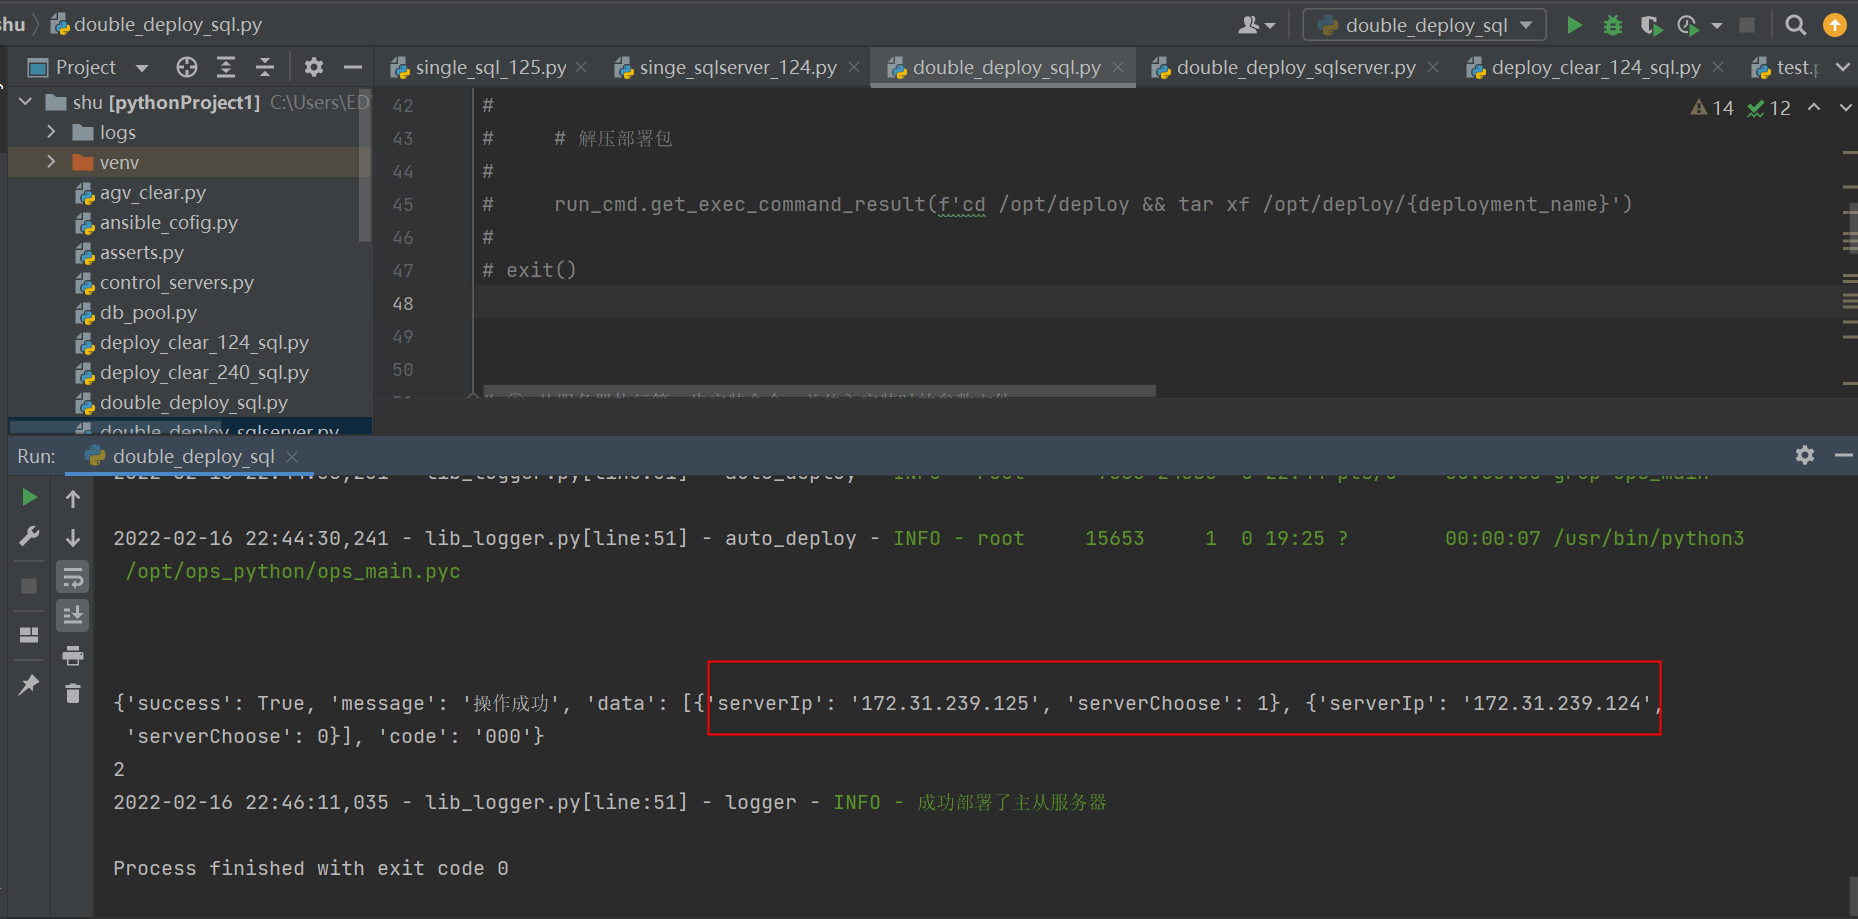The height and width of the screenshot is (919, 1858).
Task: Go to next highlighted error arrow
Action: (x=1845, y=107)
